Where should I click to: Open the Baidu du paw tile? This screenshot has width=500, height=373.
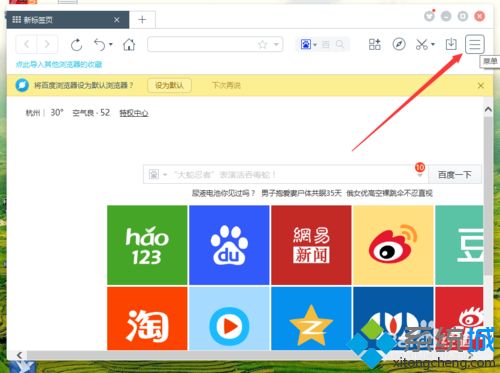tap(229, 245)
